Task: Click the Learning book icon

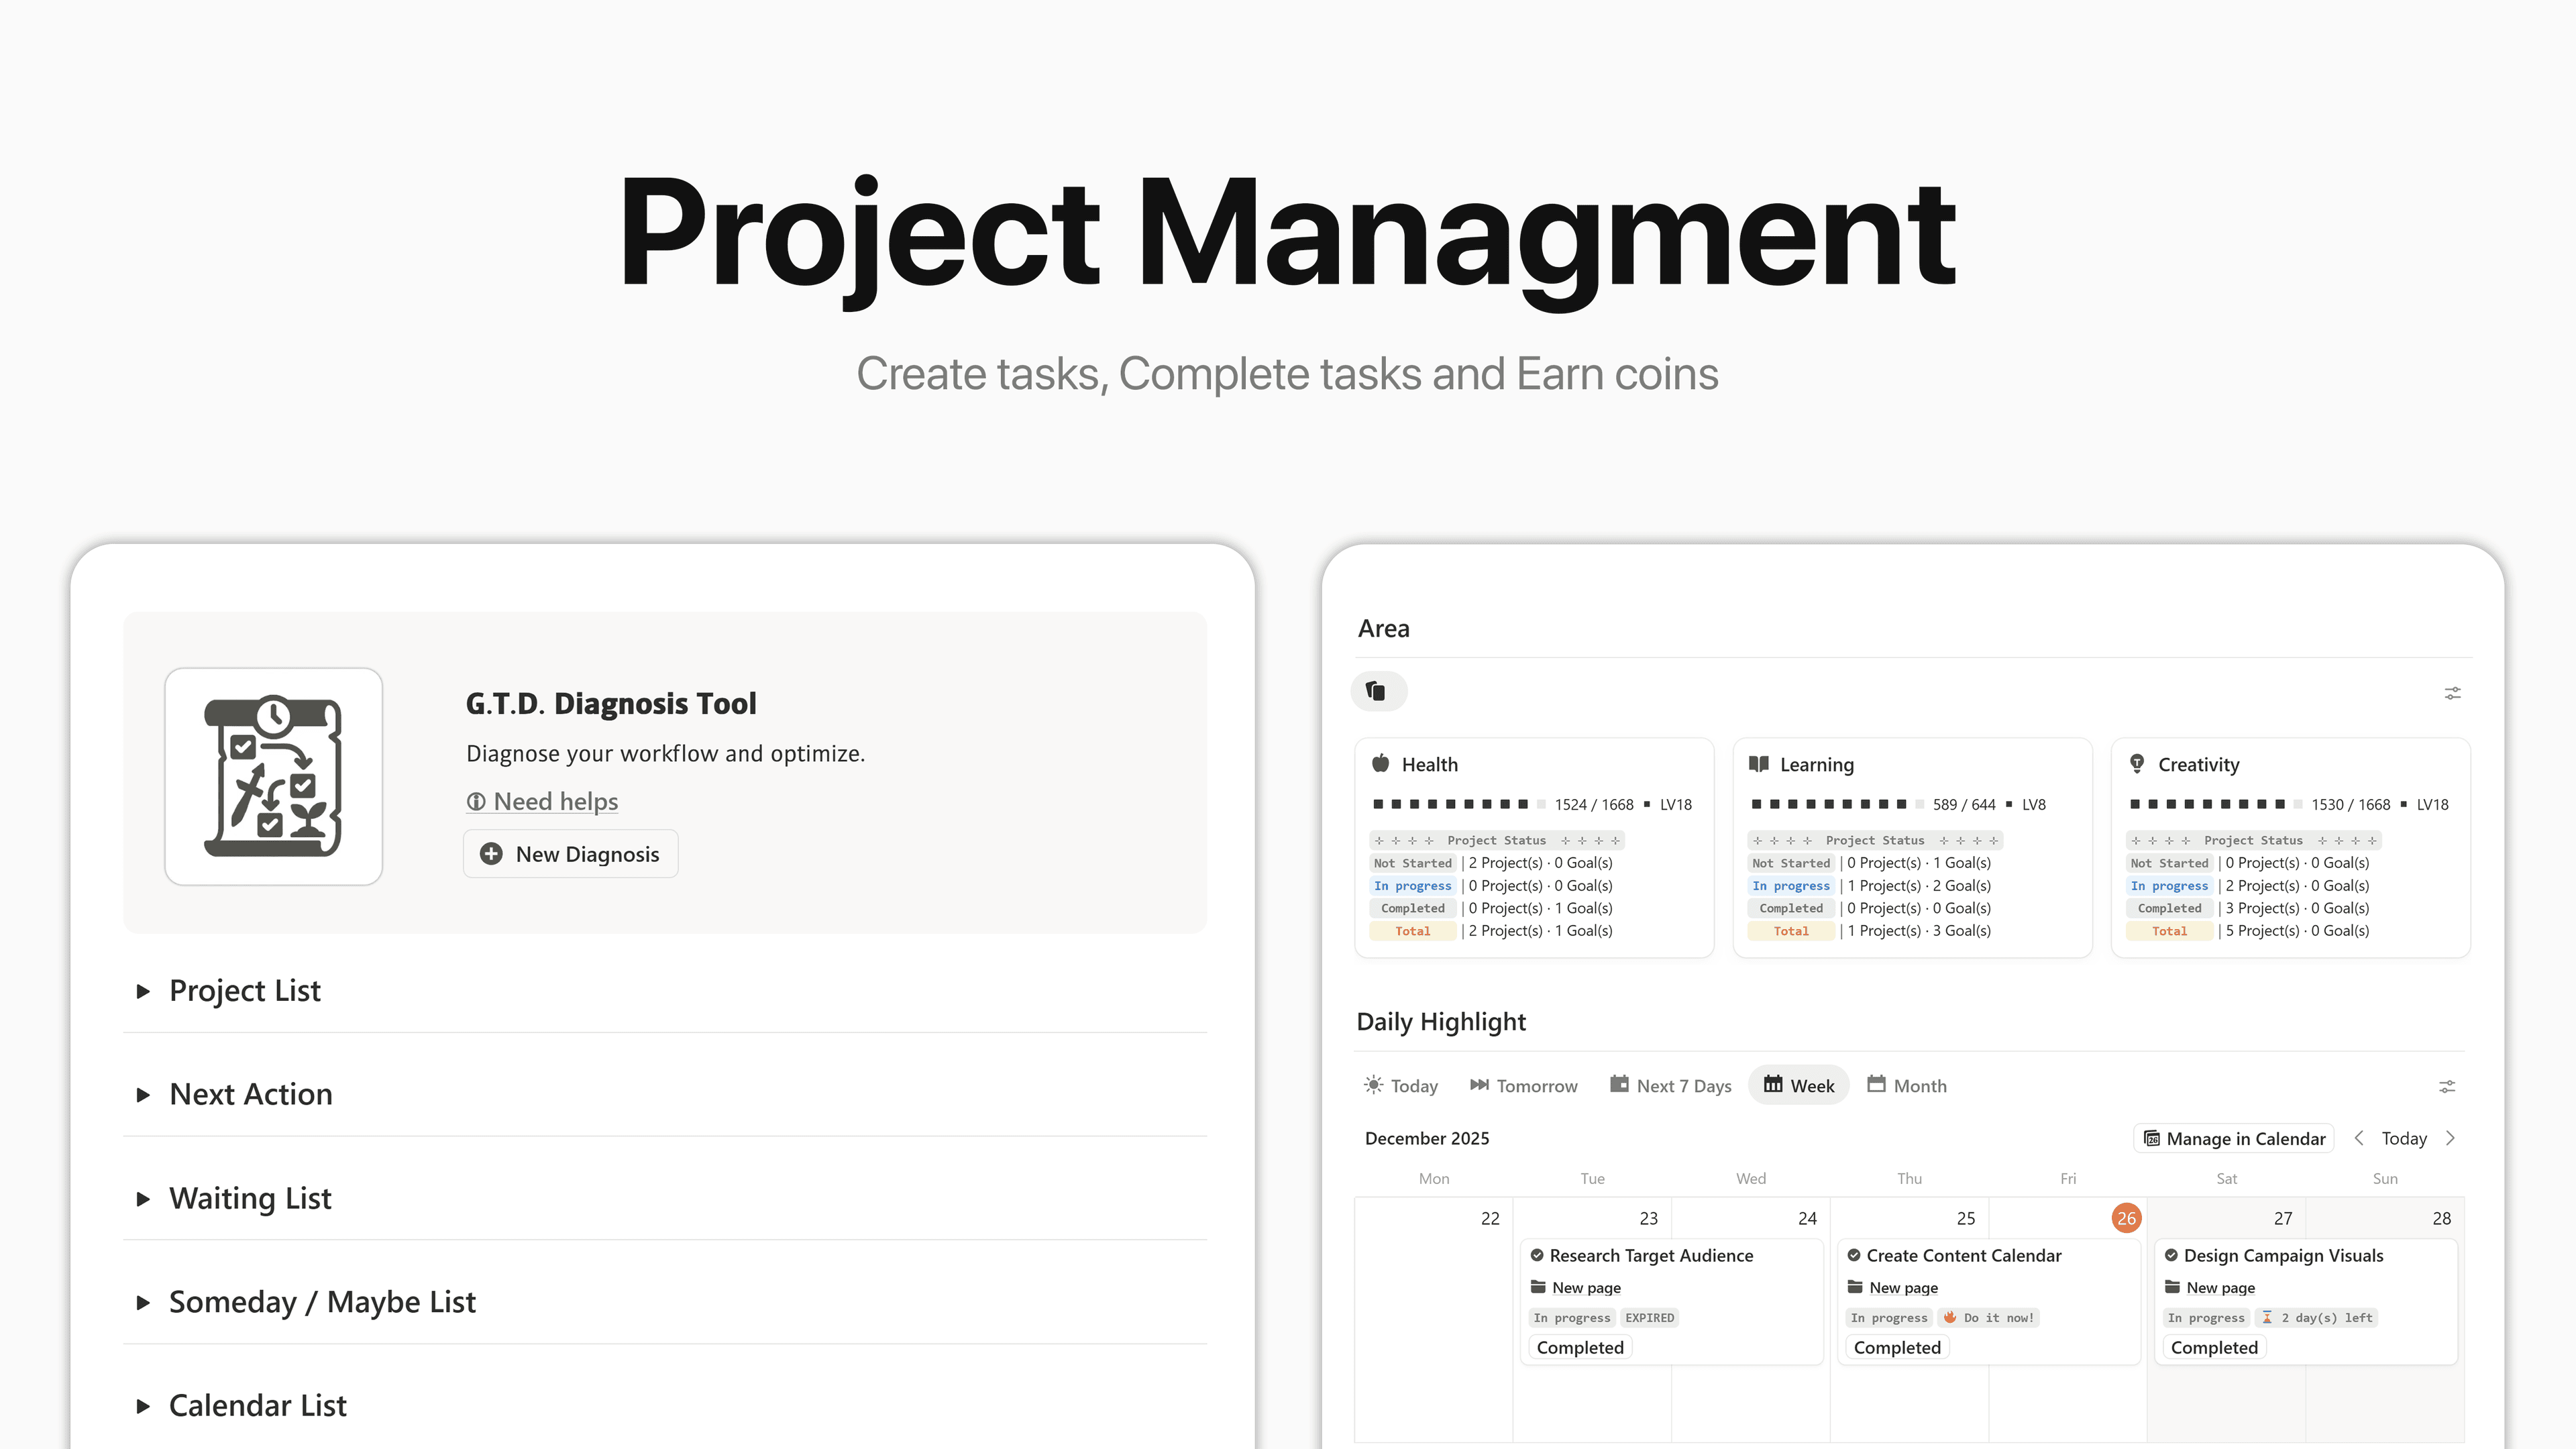Action: pos(1759,764)
